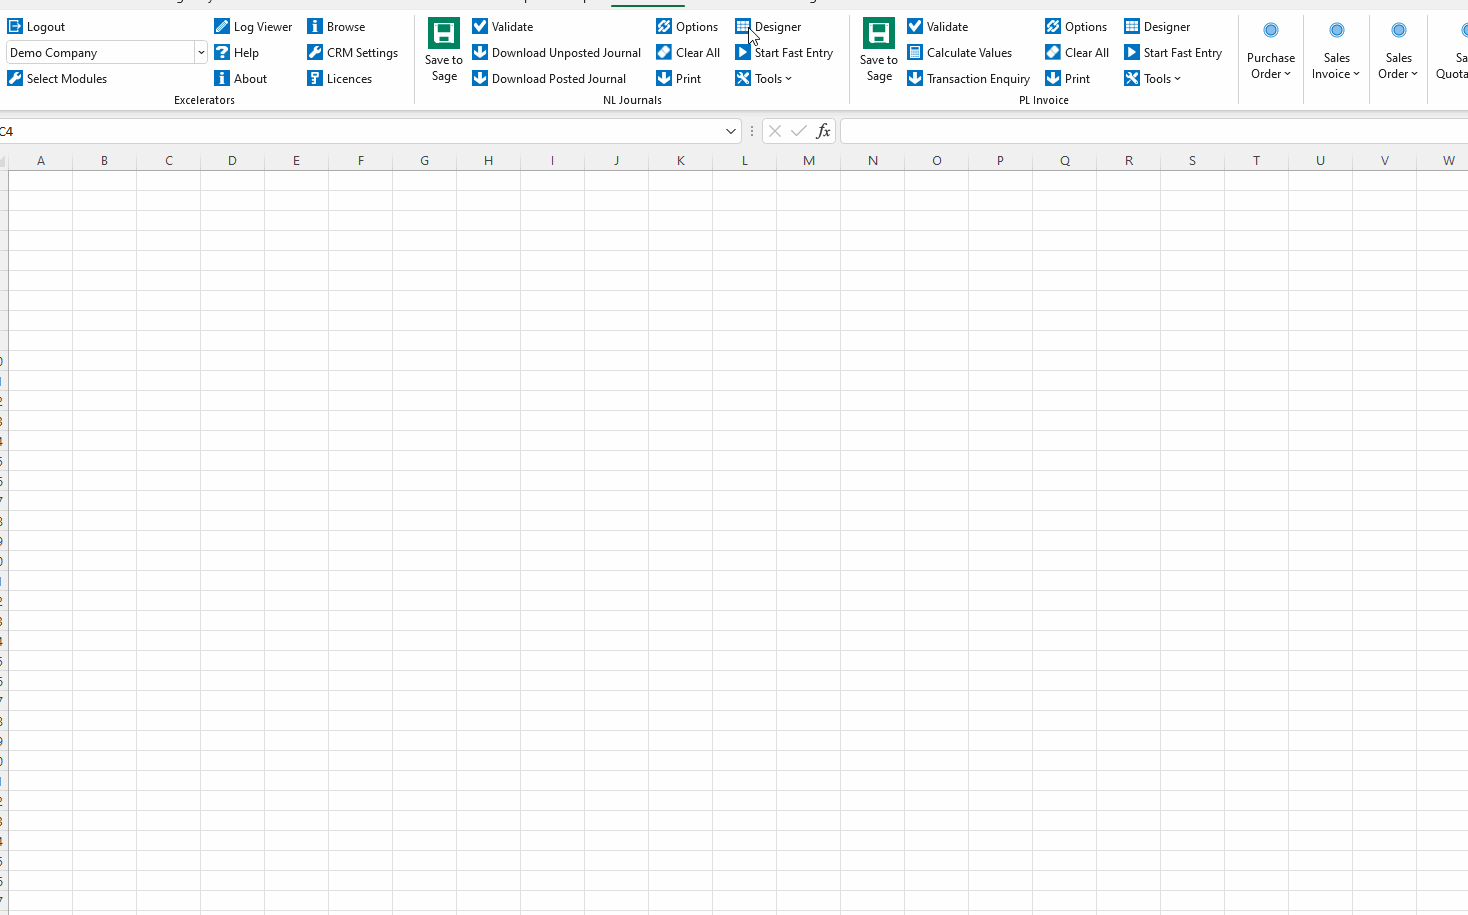Select column R header
This screenshot has height=915, width=1468.
[x=1129, y=160]
